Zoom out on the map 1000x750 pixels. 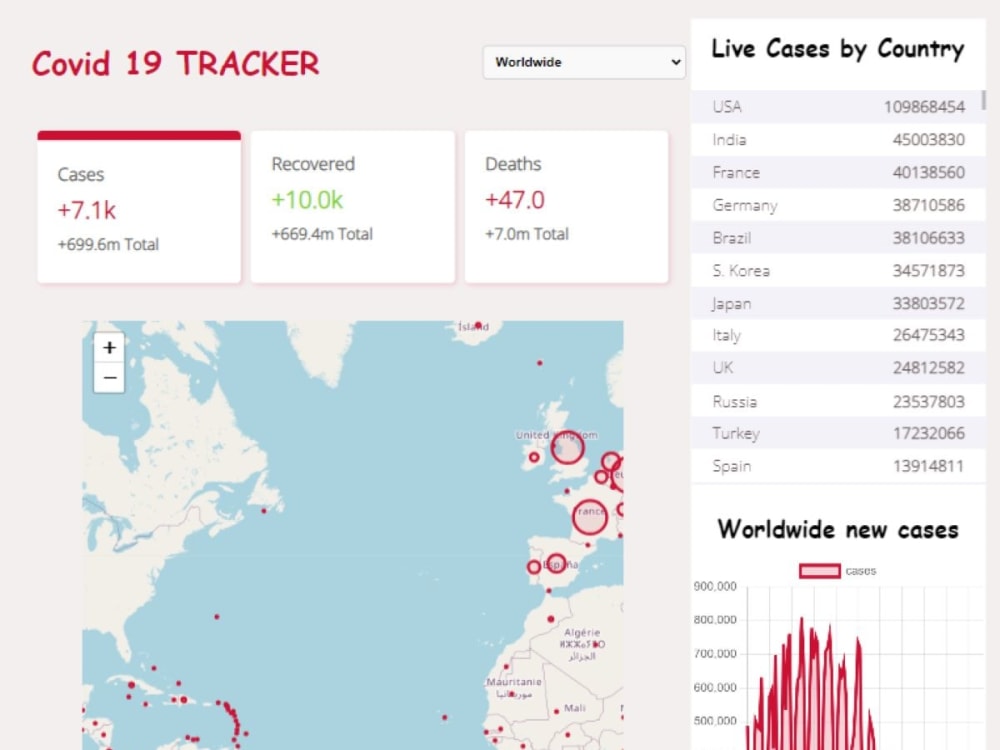[109, 378]
